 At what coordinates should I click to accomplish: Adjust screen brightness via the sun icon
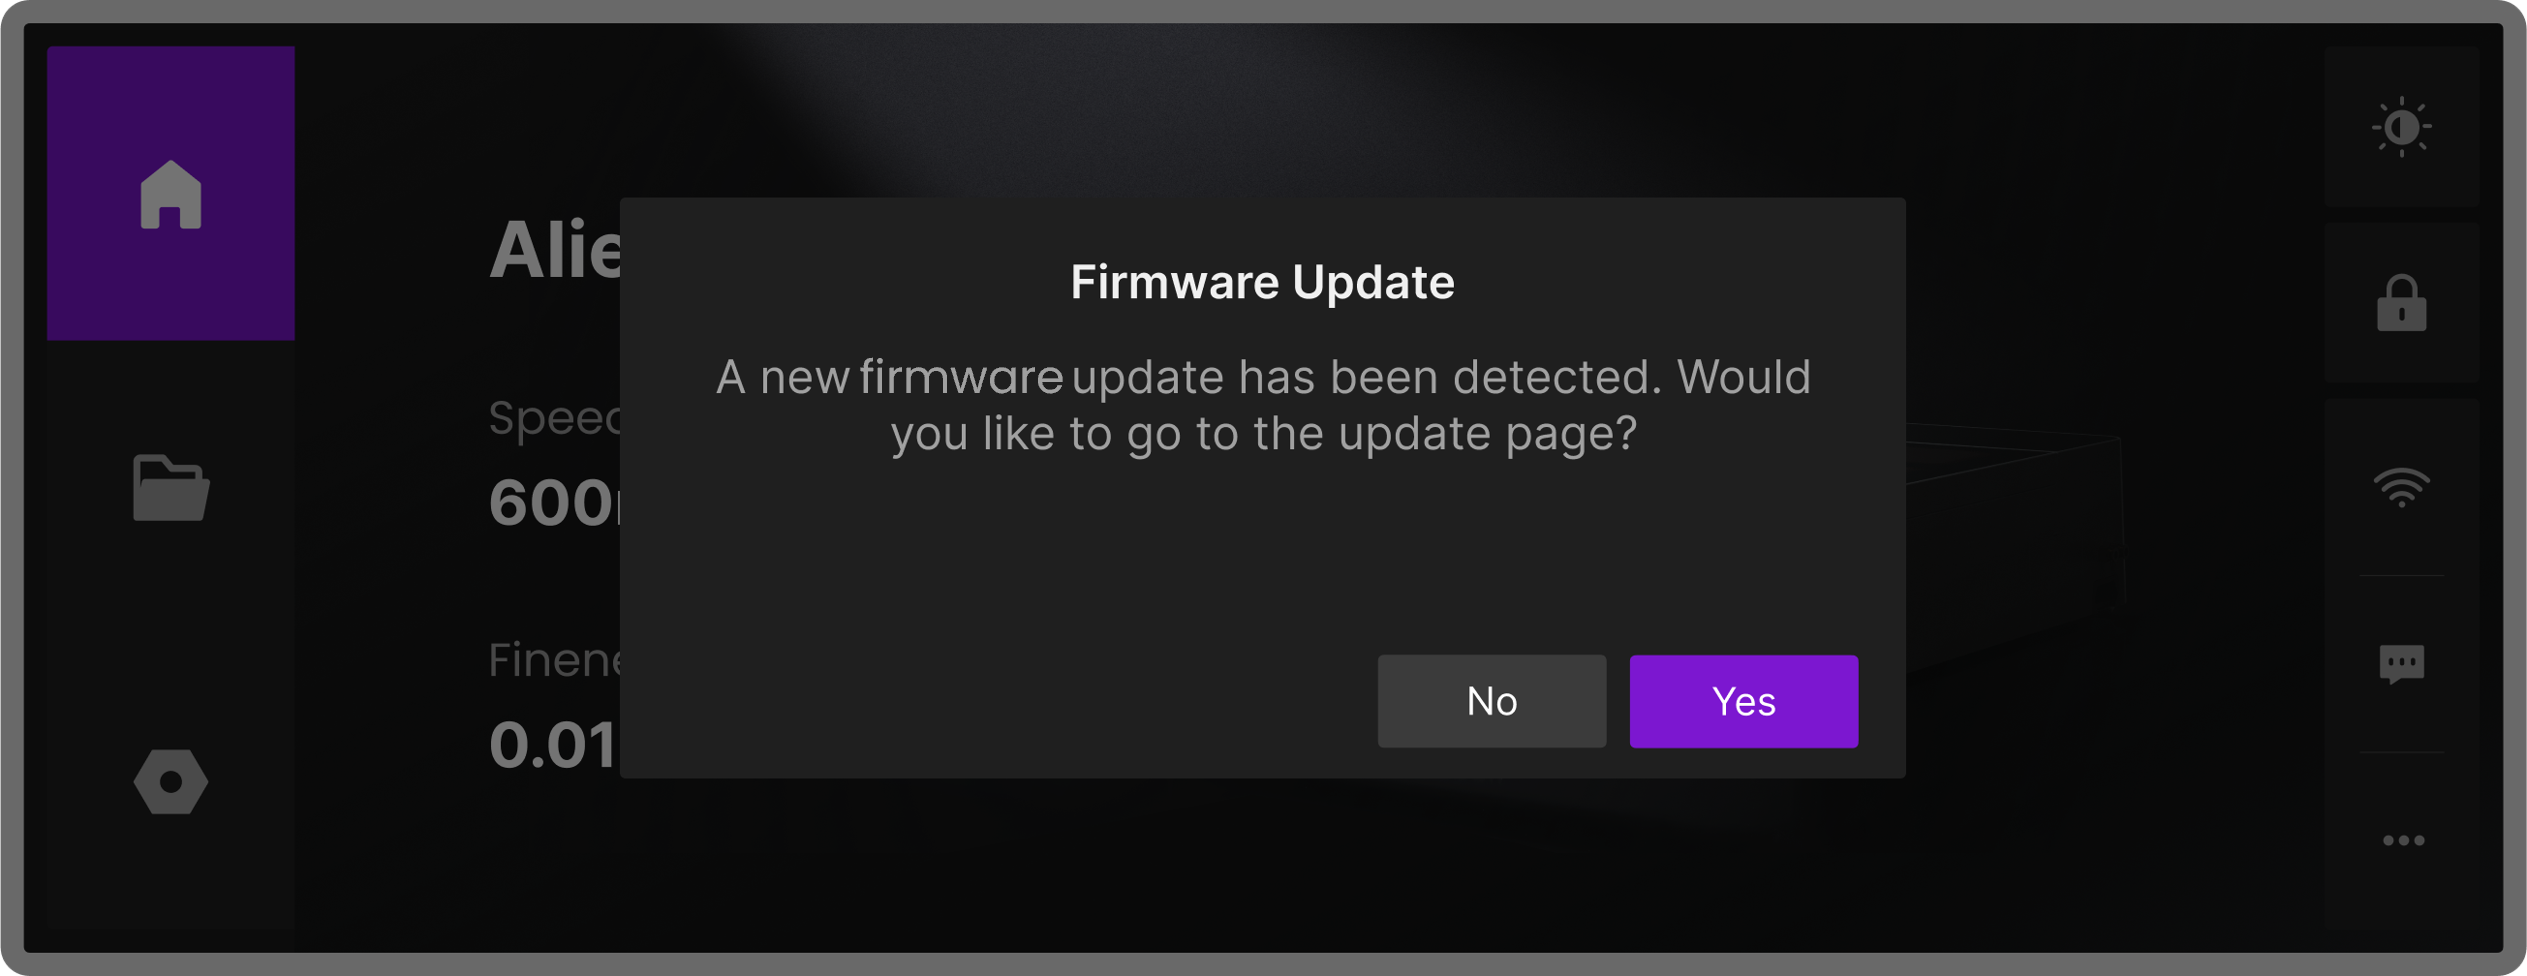(2401, 127)
